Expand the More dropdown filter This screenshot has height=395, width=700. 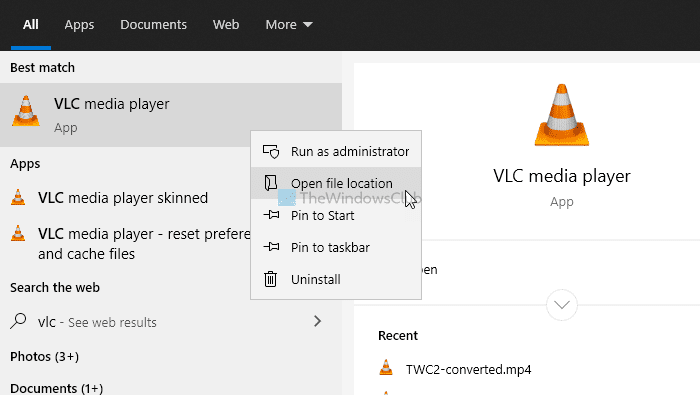(x=289, y=25)
